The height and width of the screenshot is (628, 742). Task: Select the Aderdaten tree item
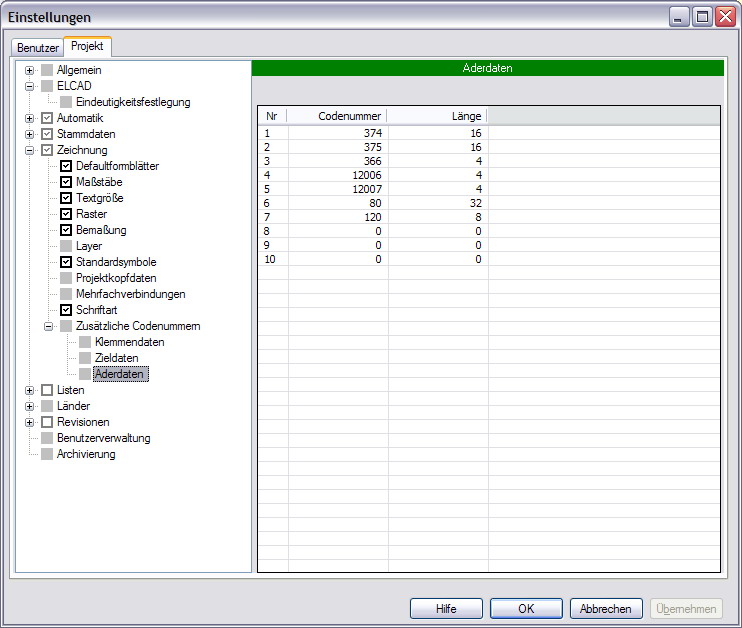(121, 374)
